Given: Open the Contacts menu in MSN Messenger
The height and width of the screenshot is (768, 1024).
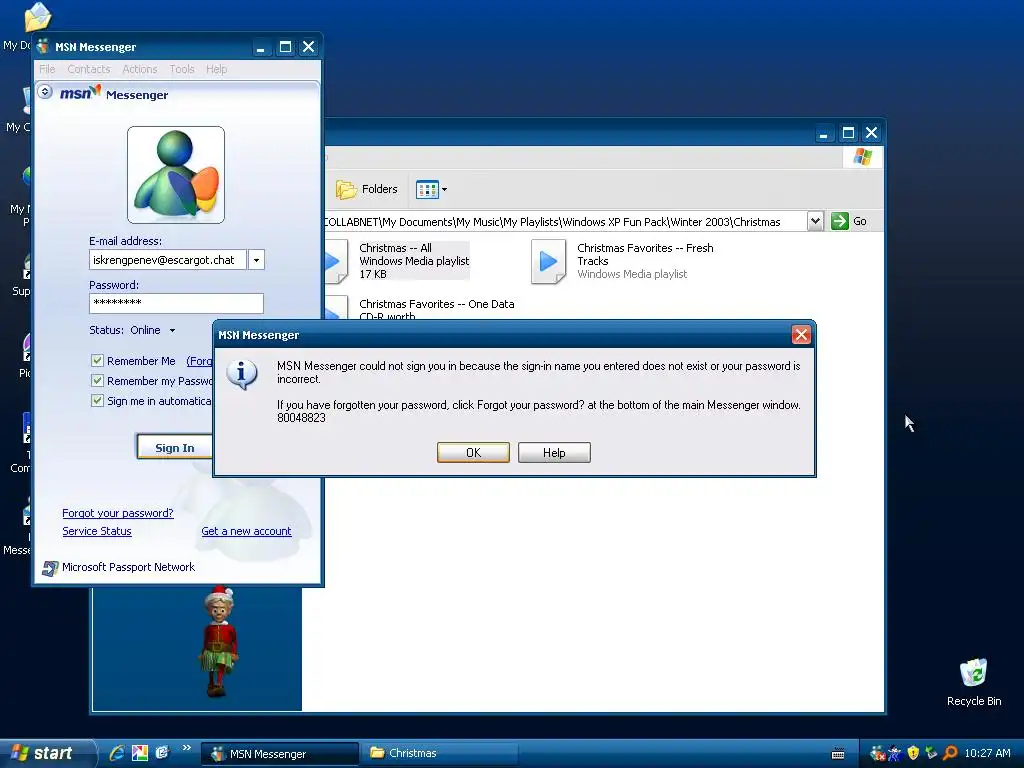Looking at the screenshot, I should click(x=89, y=69).
